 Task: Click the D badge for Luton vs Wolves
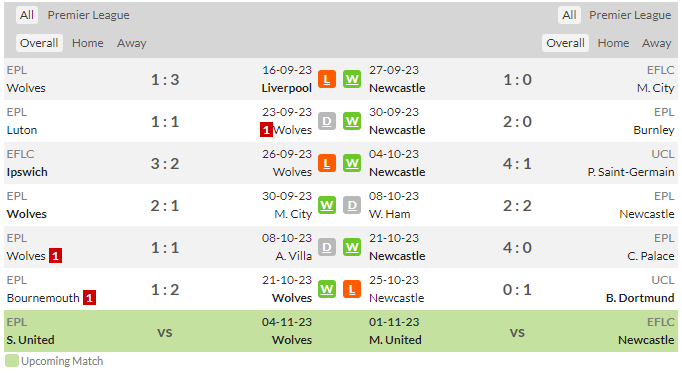coord(327,121)
